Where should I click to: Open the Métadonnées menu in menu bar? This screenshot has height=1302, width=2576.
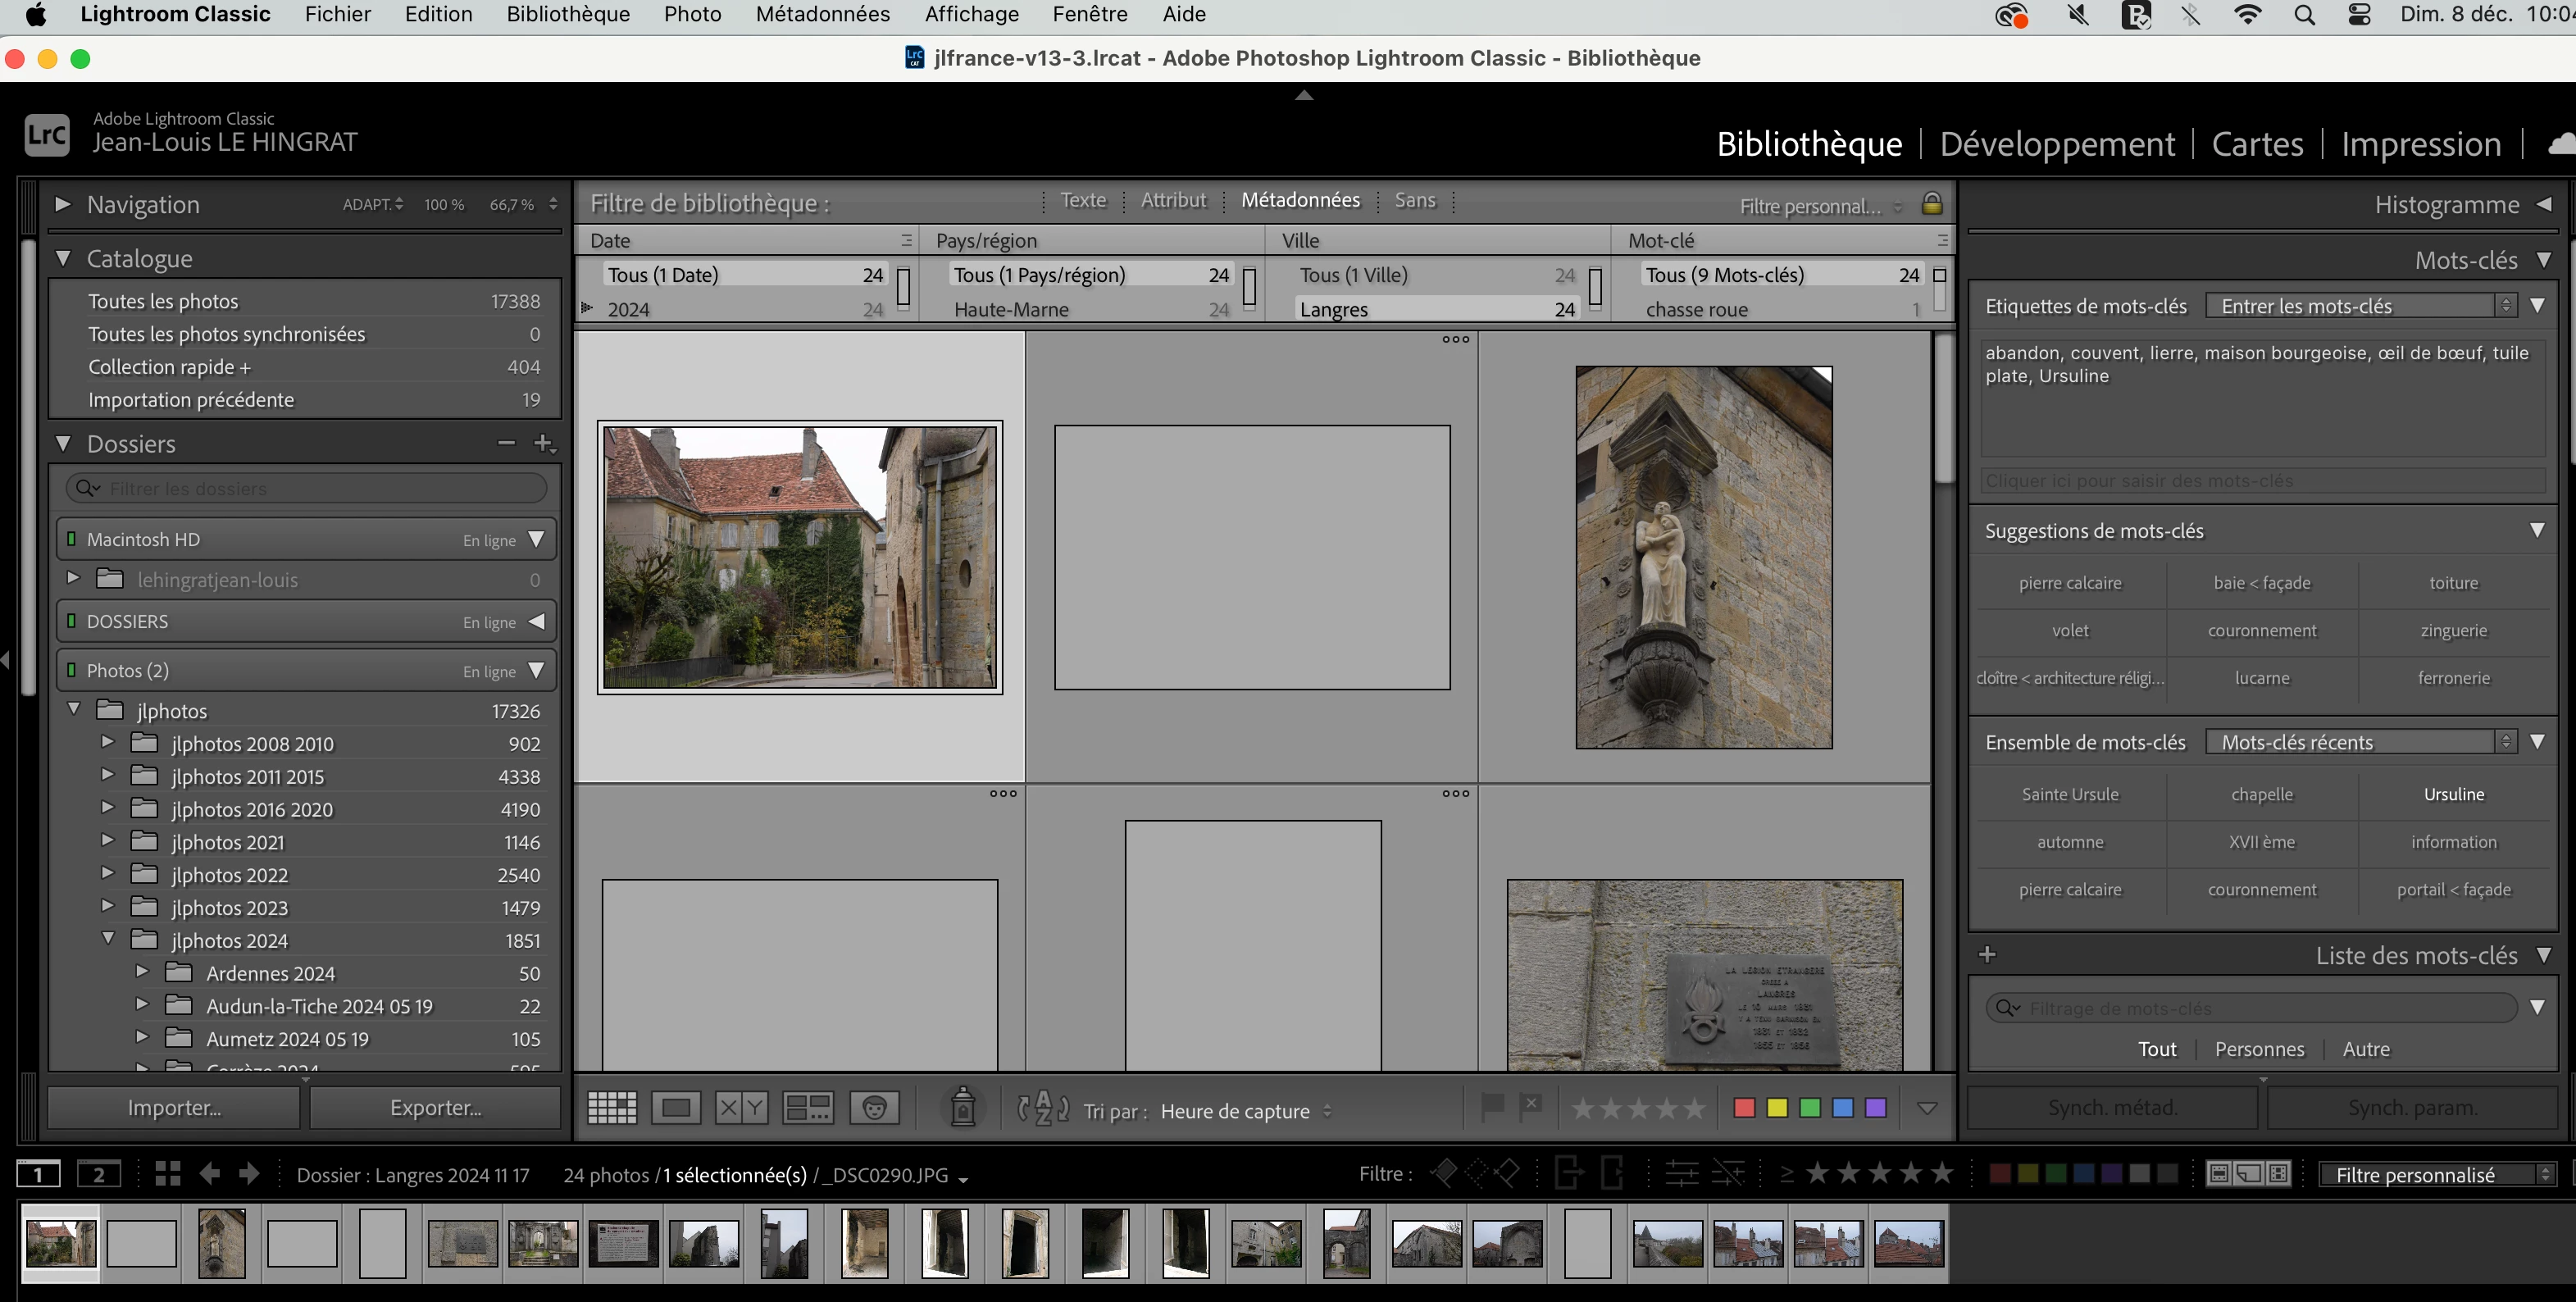[822, 14]
